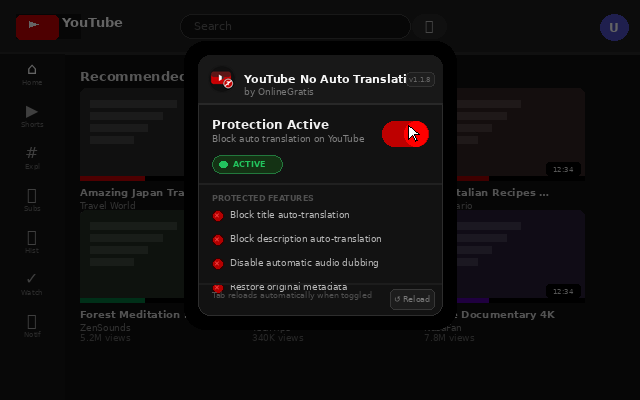
Task: Open Watch later checkmark in sidebar
Action: pos(32,285)
